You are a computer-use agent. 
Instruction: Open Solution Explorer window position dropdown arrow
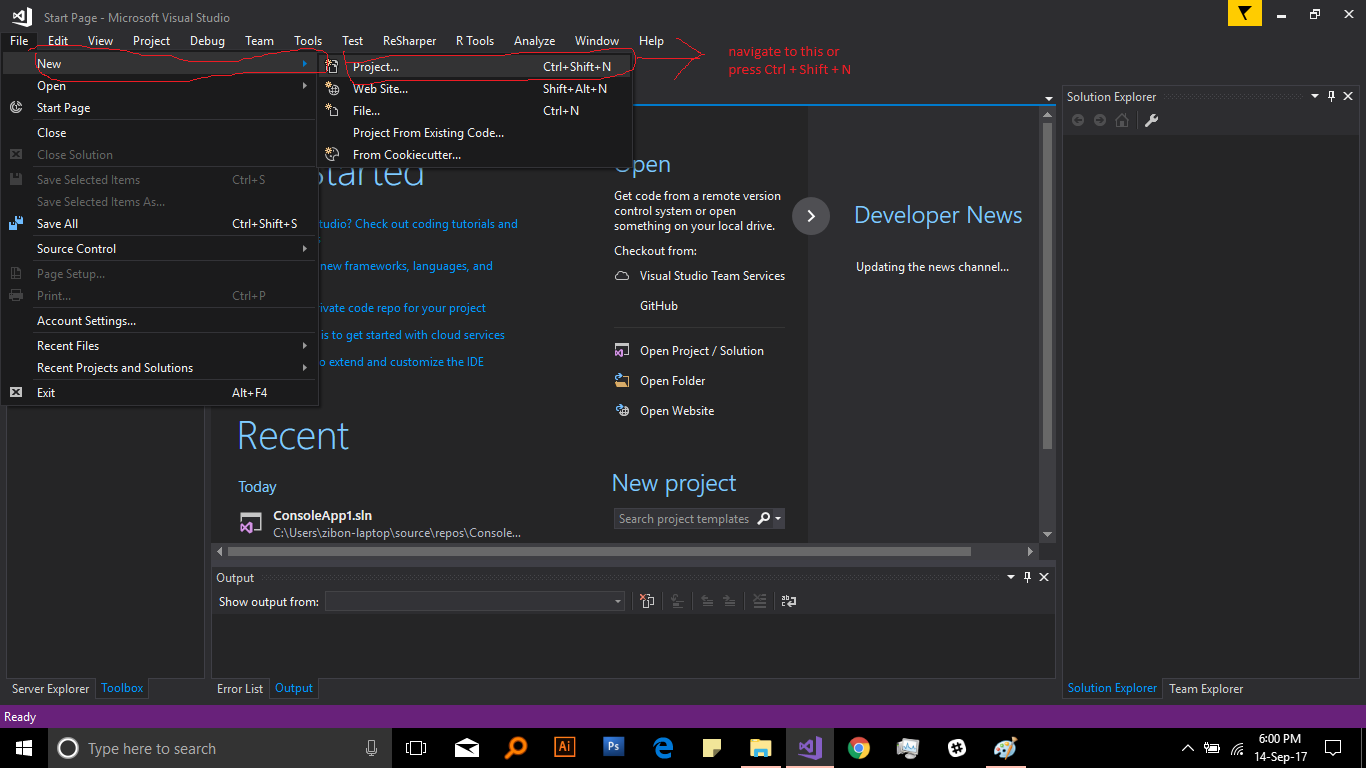1315,97
